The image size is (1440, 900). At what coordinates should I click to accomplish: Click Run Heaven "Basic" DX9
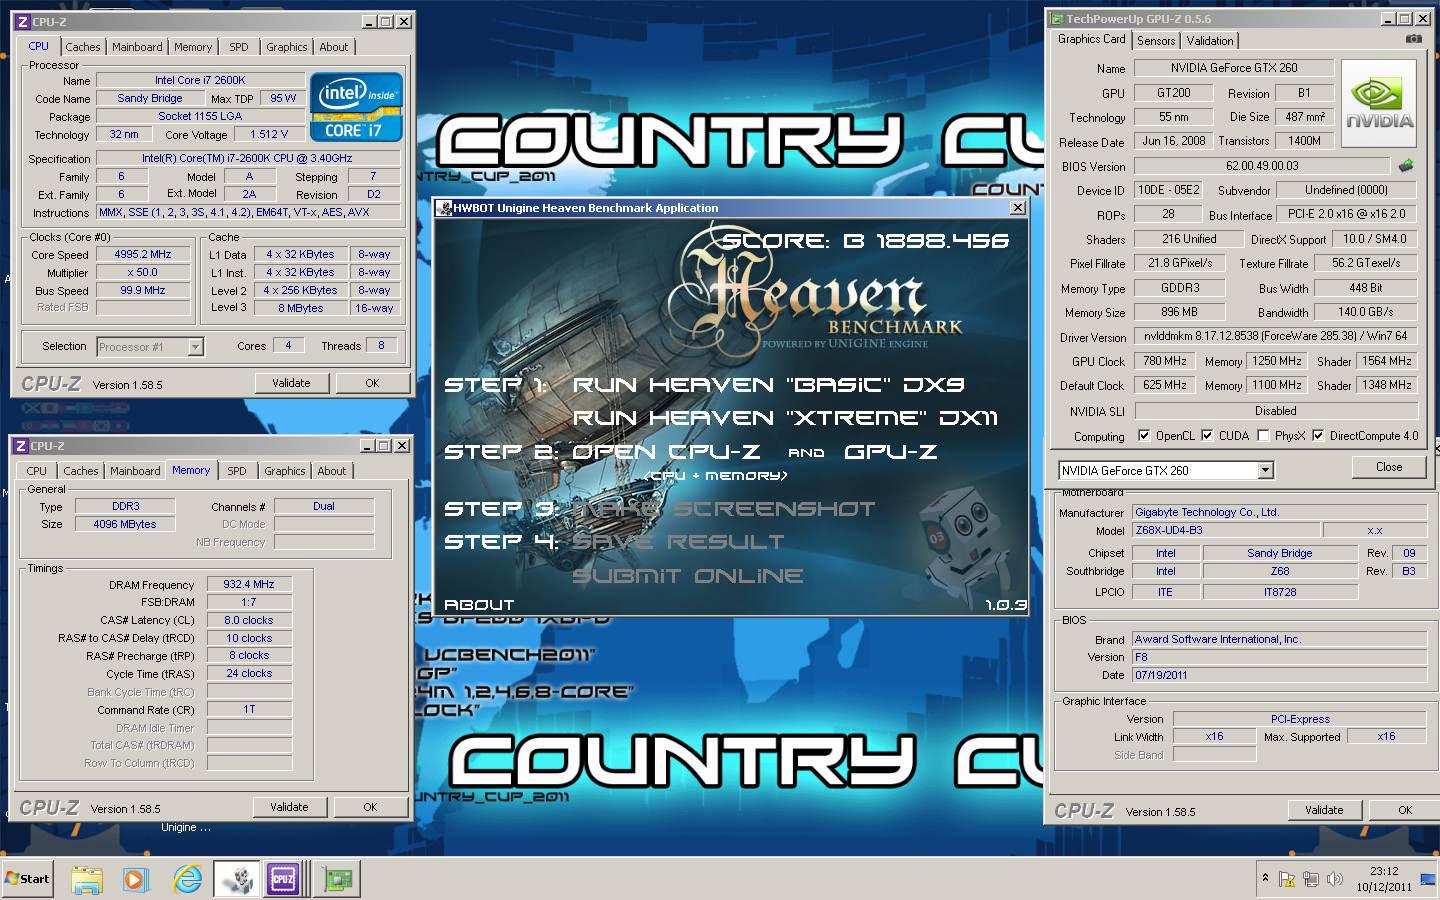[768, 385]
